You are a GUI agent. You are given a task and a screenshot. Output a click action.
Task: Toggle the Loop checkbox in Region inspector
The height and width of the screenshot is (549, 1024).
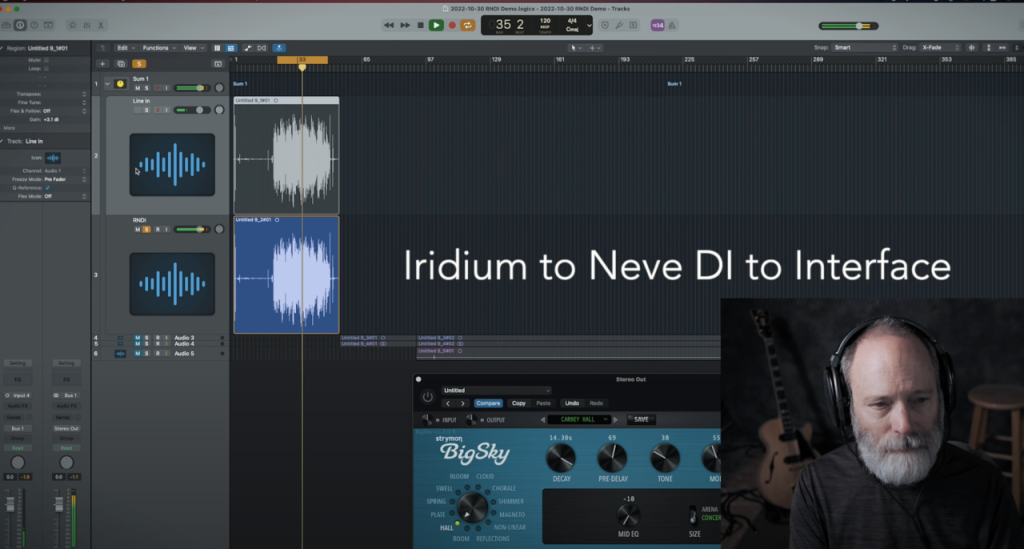(46, 67)
